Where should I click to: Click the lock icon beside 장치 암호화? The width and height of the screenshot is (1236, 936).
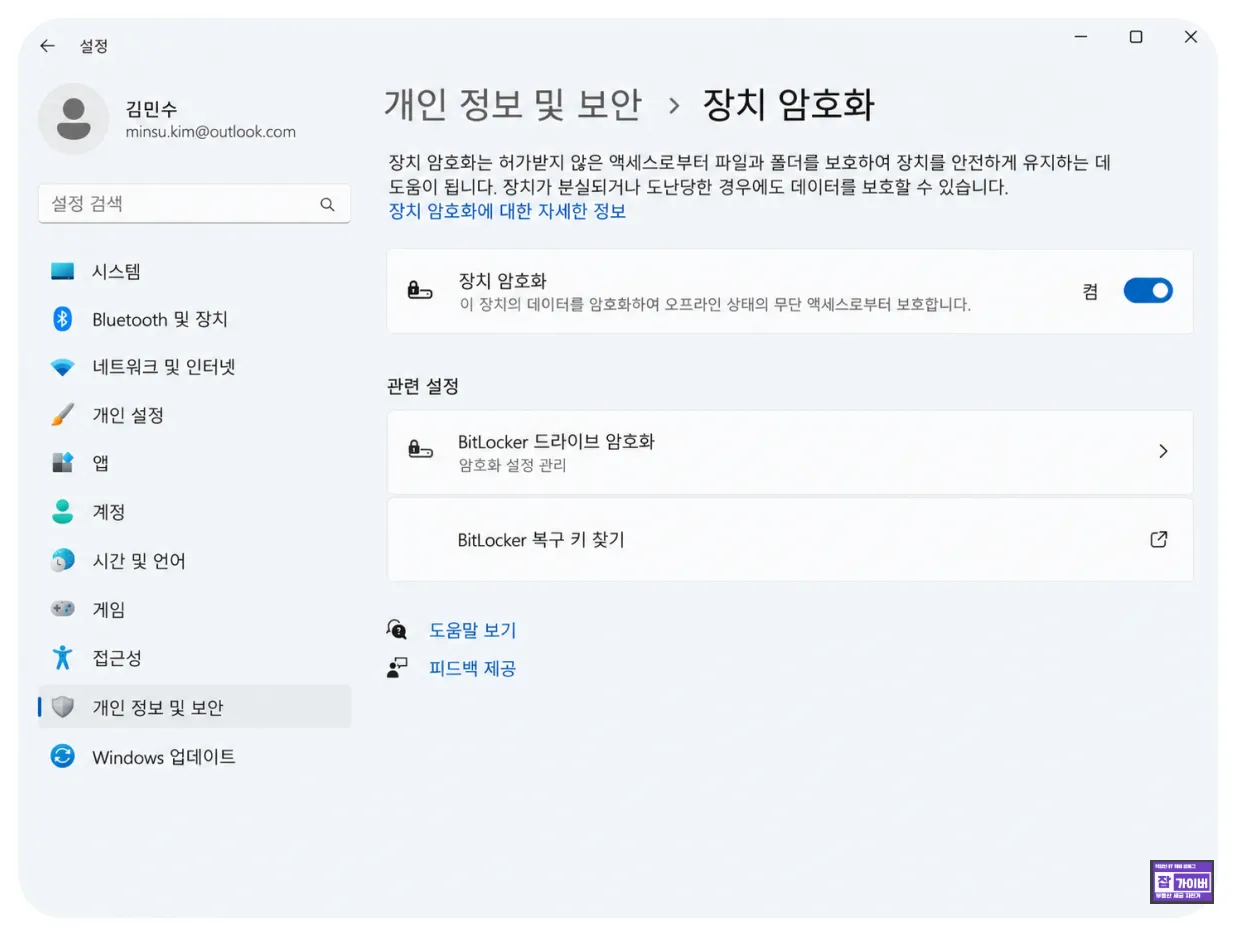[x=420, y=291]
